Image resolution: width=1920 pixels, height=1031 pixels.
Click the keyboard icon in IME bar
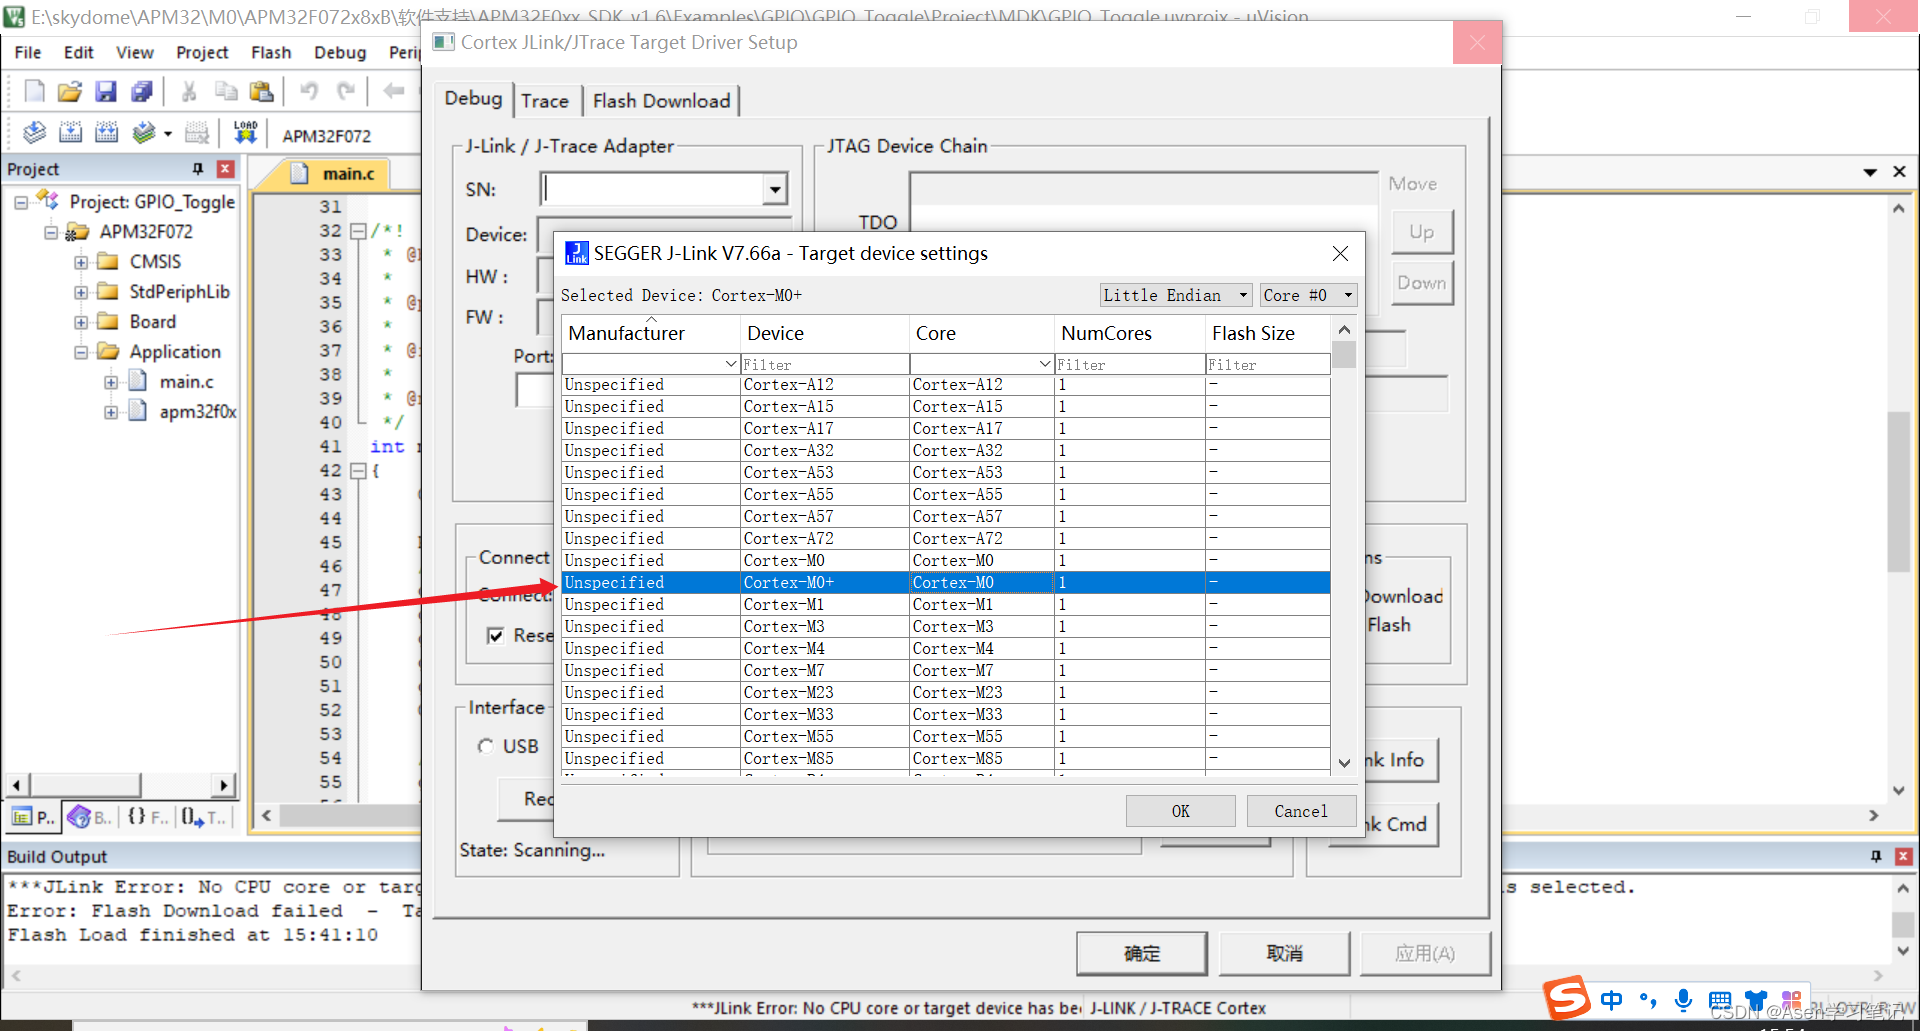pos(1720,1000)
